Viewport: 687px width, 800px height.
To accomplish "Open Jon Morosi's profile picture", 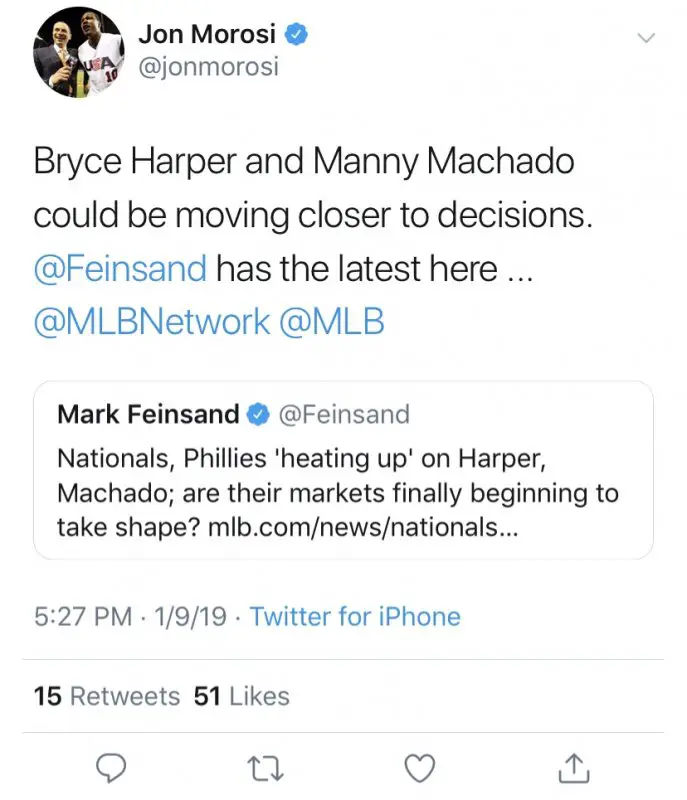I will [x=79, y=54].
